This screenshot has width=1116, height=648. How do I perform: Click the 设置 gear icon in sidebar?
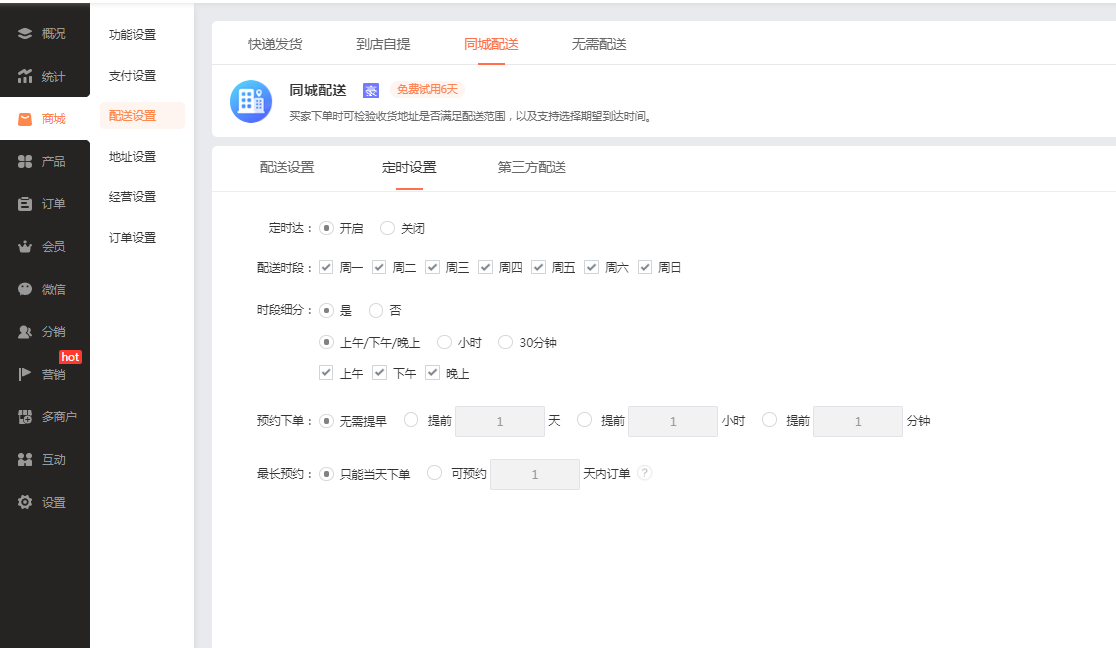coord(25,503)
